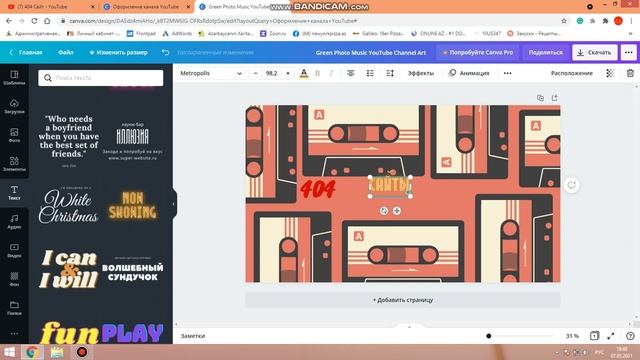Click the Share button
This screenshot has height=360, width=640.
[545, 52]
